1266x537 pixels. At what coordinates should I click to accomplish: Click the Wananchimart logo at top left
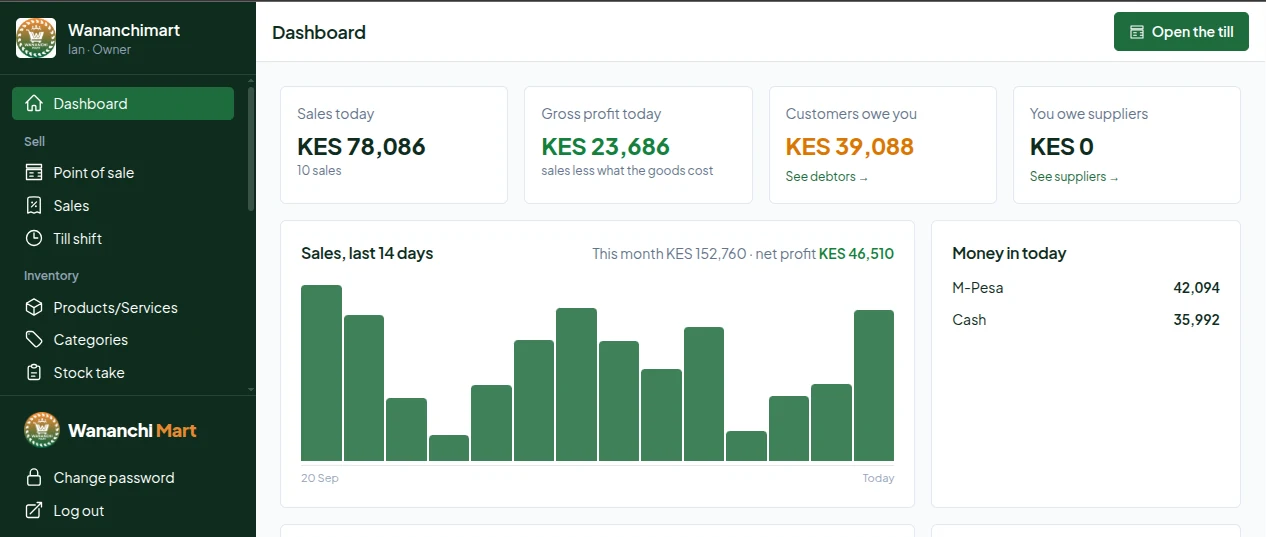click(36, 38)
